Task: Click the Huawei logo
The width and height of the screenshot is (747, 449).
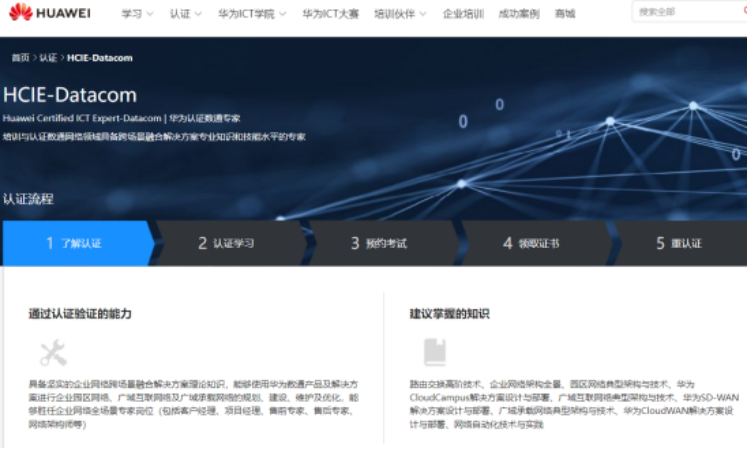Action: coord(50,12)
